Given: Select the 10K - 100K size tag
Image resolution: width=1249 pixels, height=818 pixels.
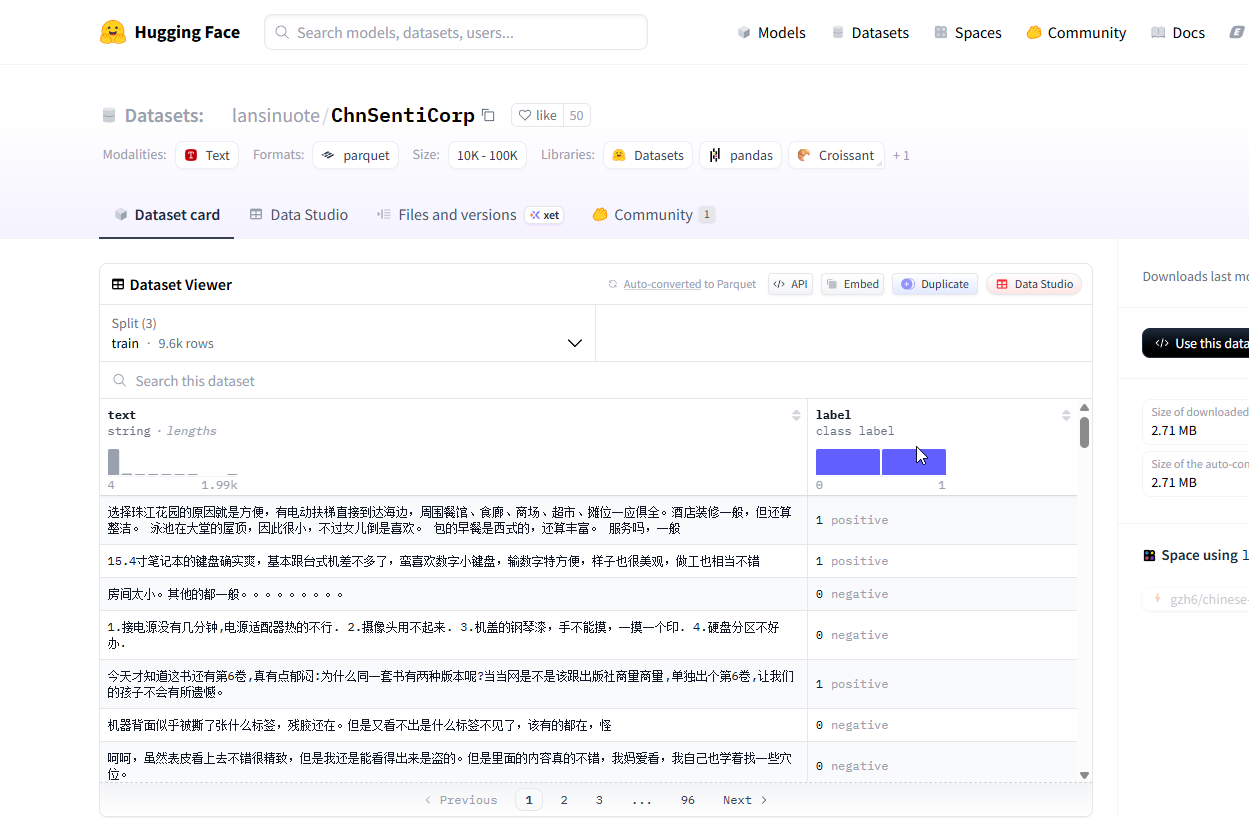Looking at the screenshot, I should pyautogui.click(x=487, y=155).
